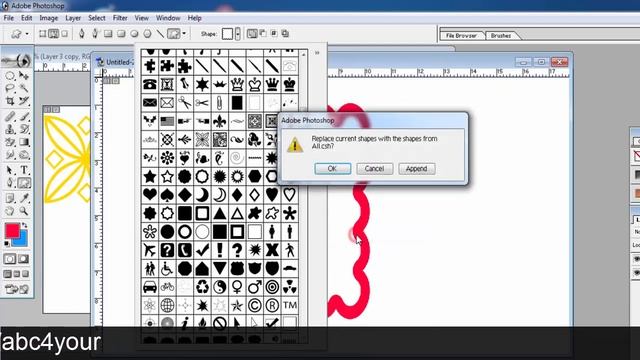Viewport: 640px width, 360px height.
Task: Open the Select menu
Action: point(97,18)
